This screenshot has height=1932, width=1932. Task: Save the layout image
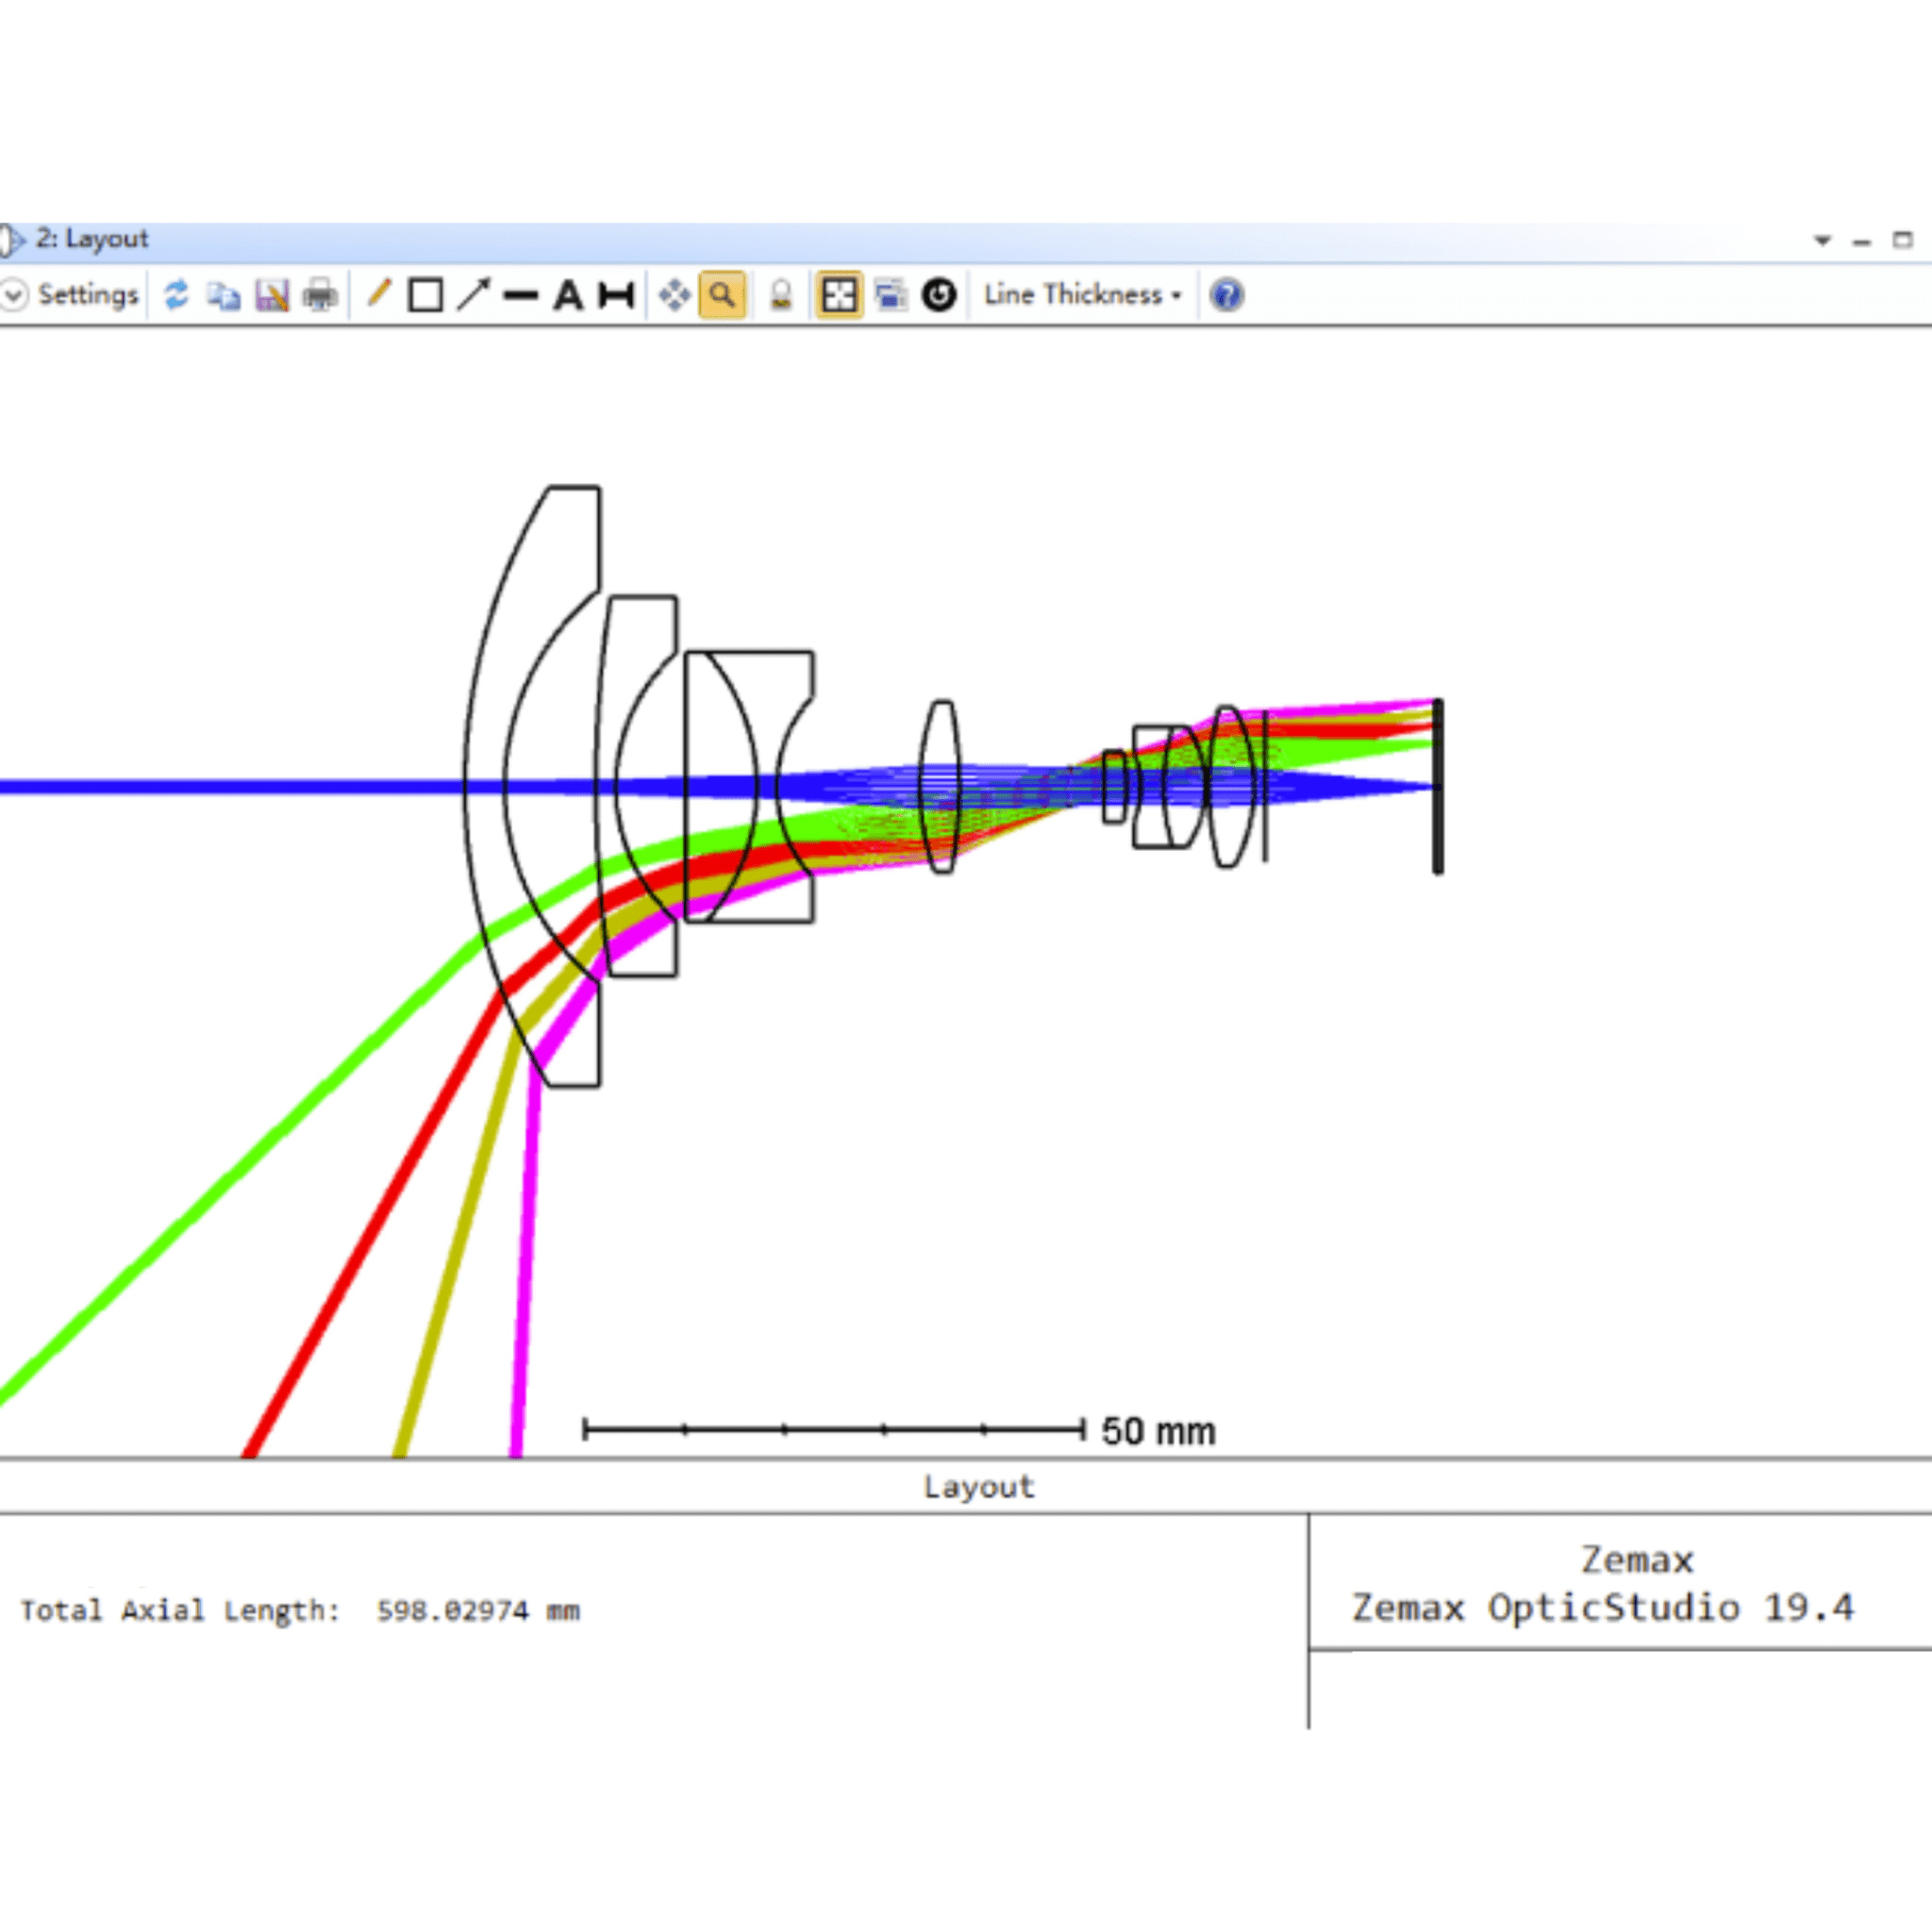tap(271, 295)
